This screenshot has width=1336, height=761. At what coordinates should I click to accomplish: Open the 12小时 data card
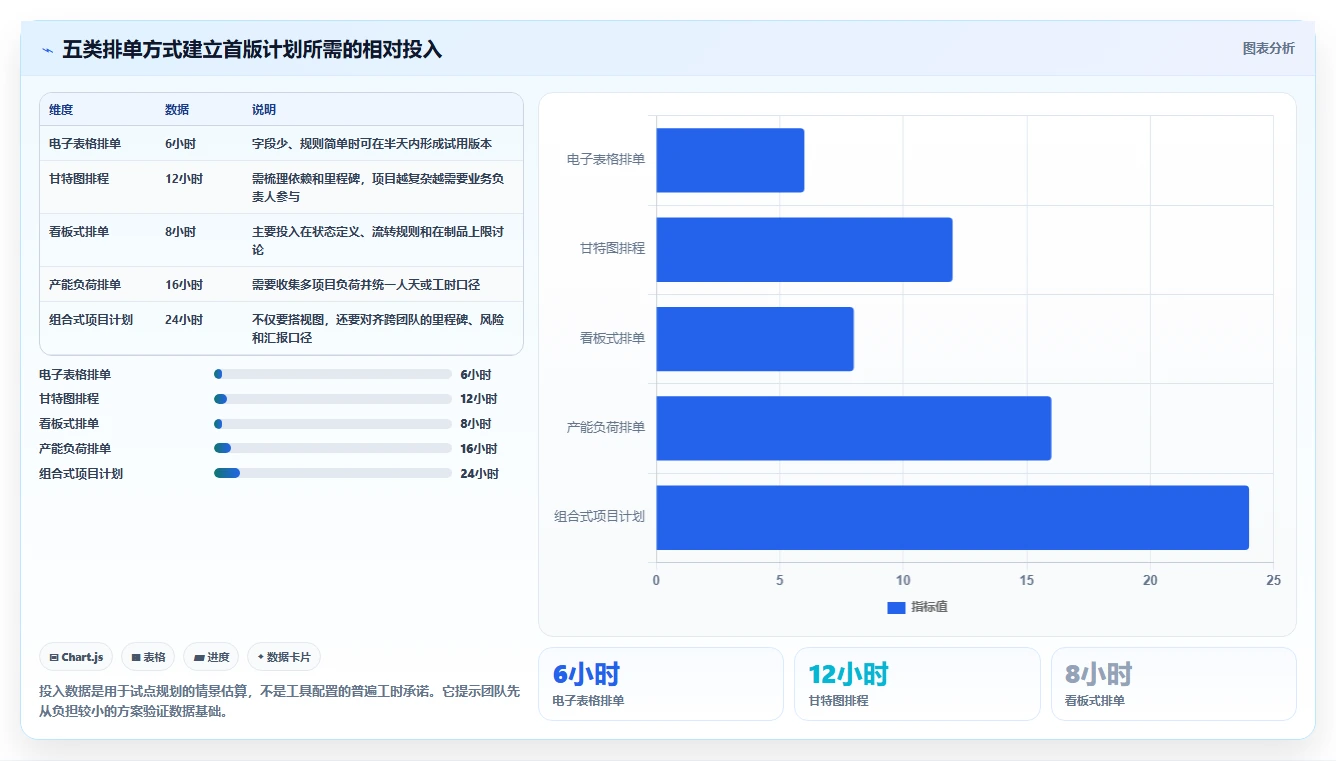click(x=917, y=684)
